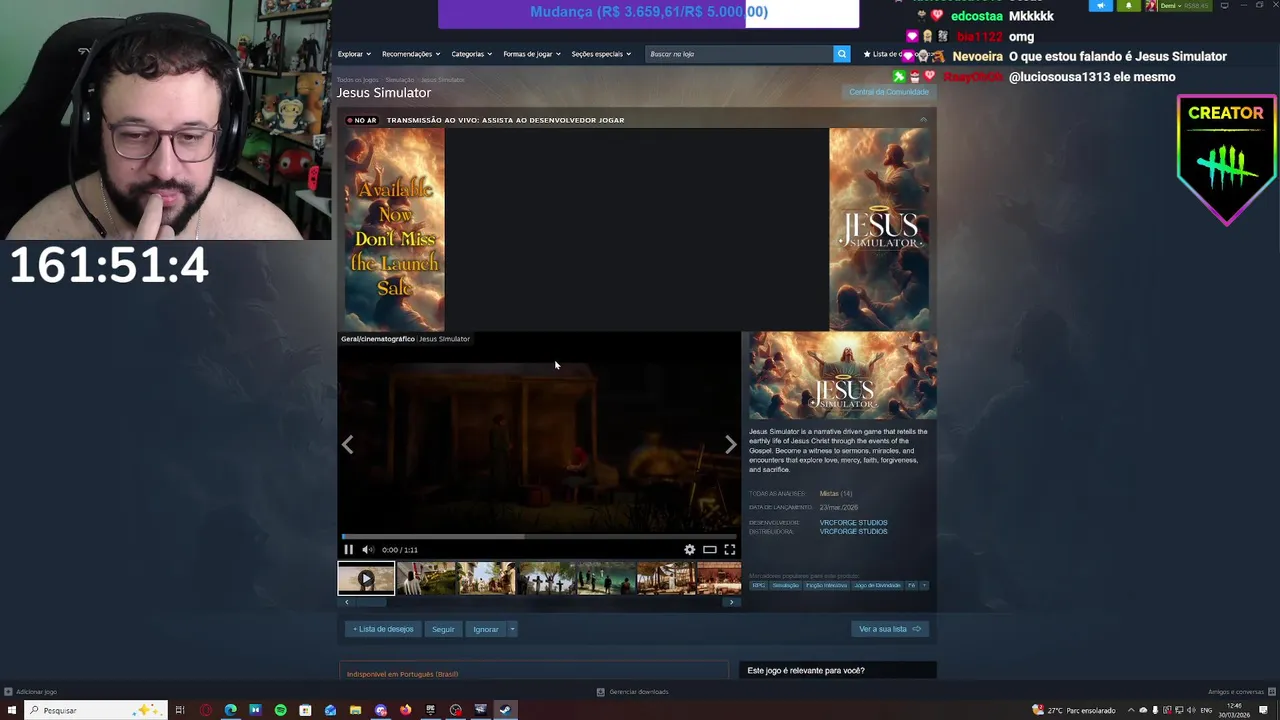1280x720 pixels.
Task: Click the store search magnifier button
Action: pyautogui.click(x=841, y=54)
